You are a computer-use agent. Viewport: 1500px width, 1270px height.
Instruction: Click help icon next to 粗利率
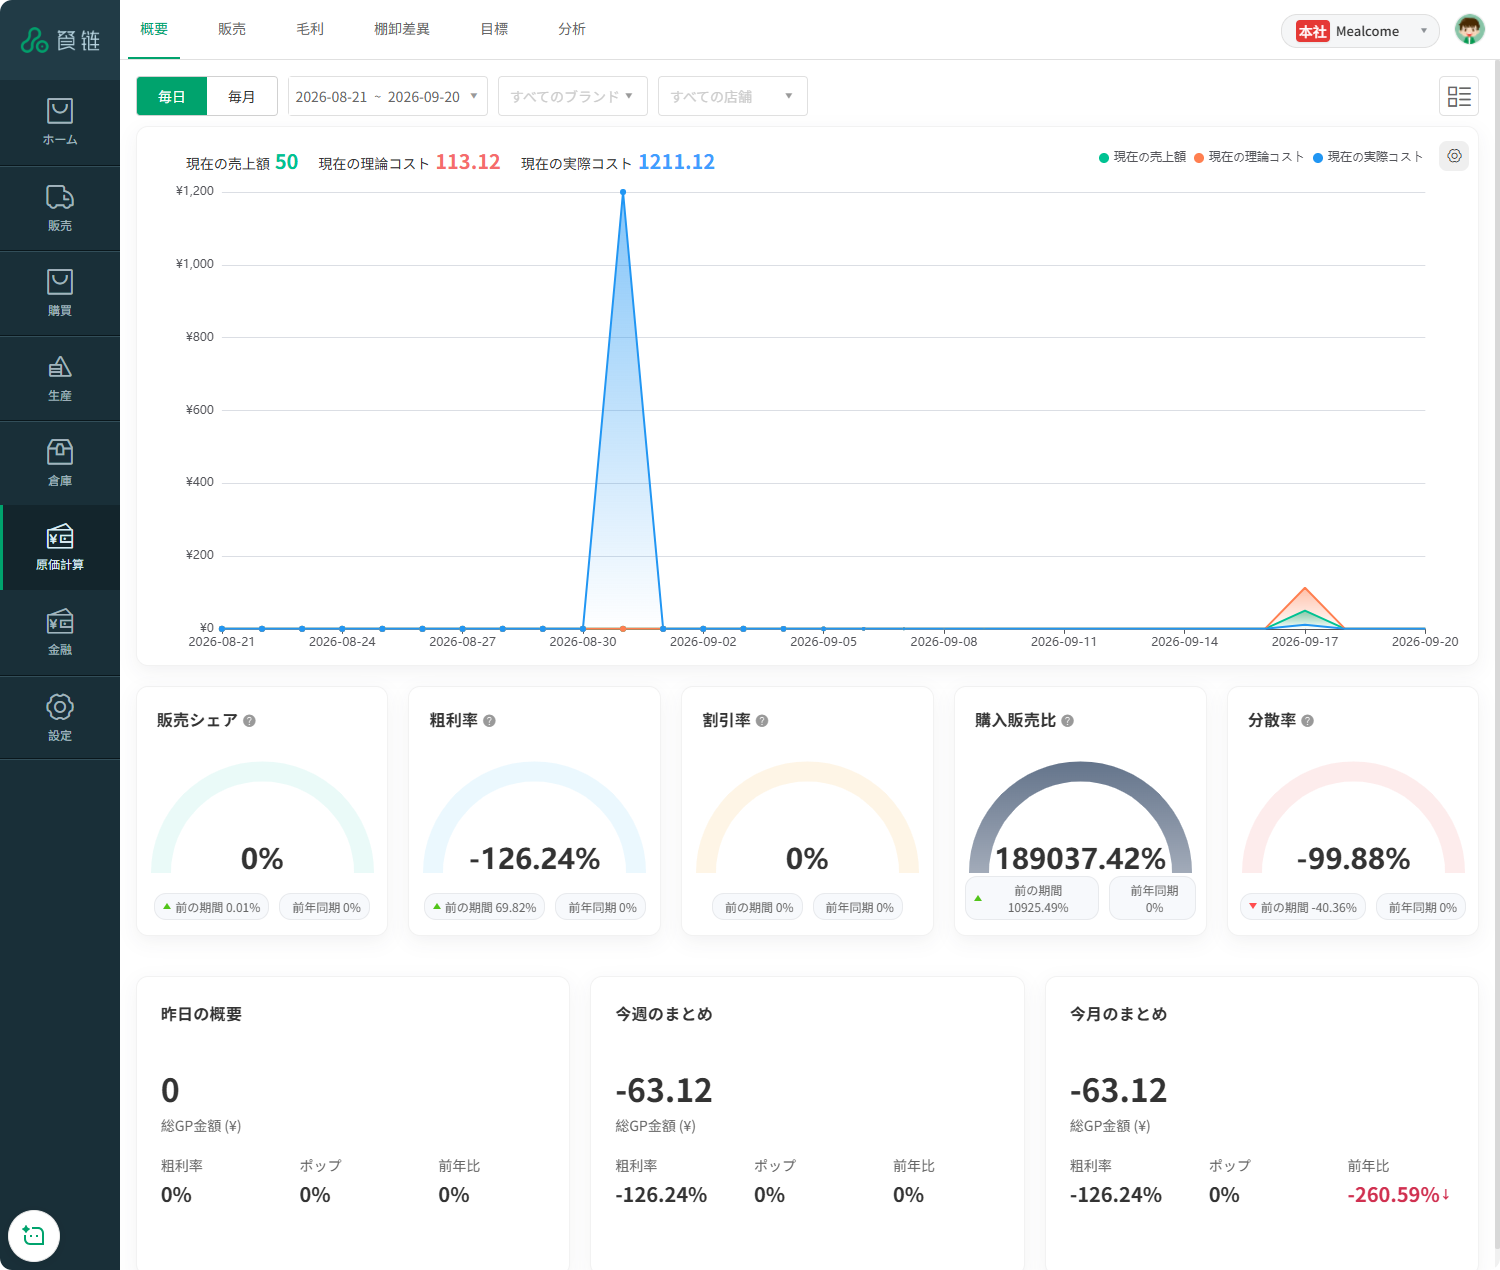click(x=489, y=721)
